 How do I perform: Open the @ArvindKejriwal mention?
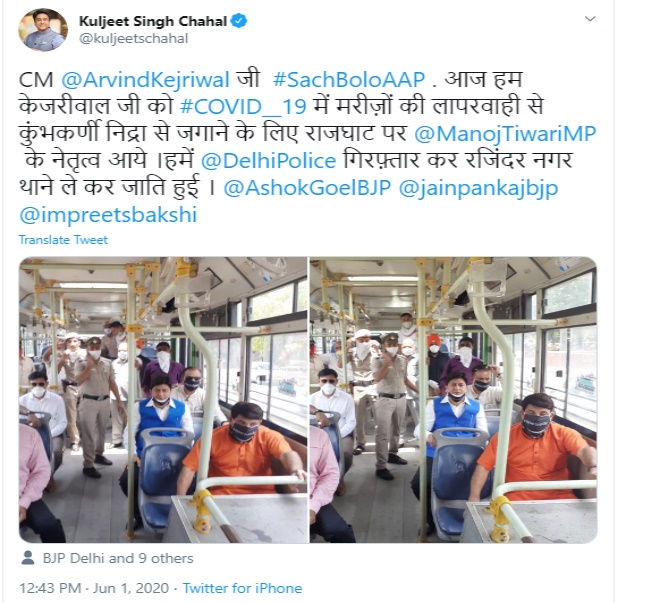tap(145, 80)
